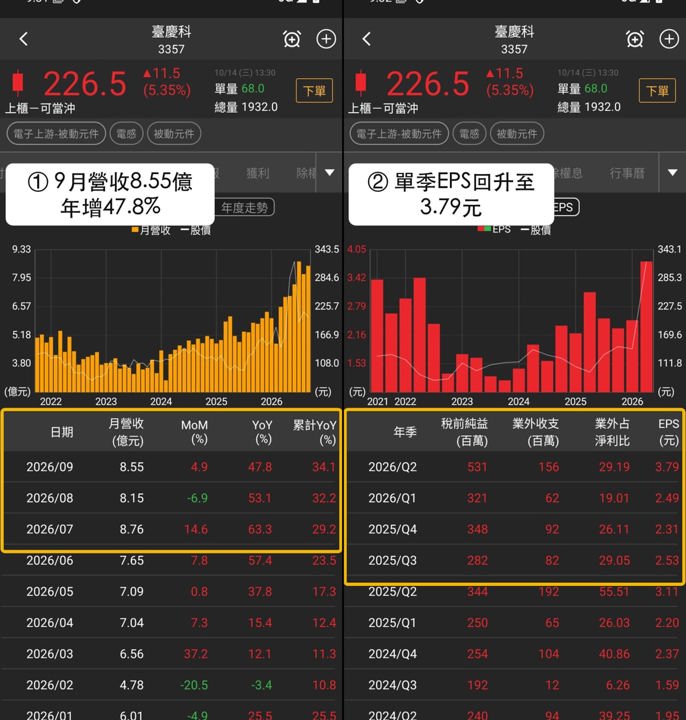Select the 2025/Q1 earnings row
The height and width of the screenshot is (720, 686).
514,623
